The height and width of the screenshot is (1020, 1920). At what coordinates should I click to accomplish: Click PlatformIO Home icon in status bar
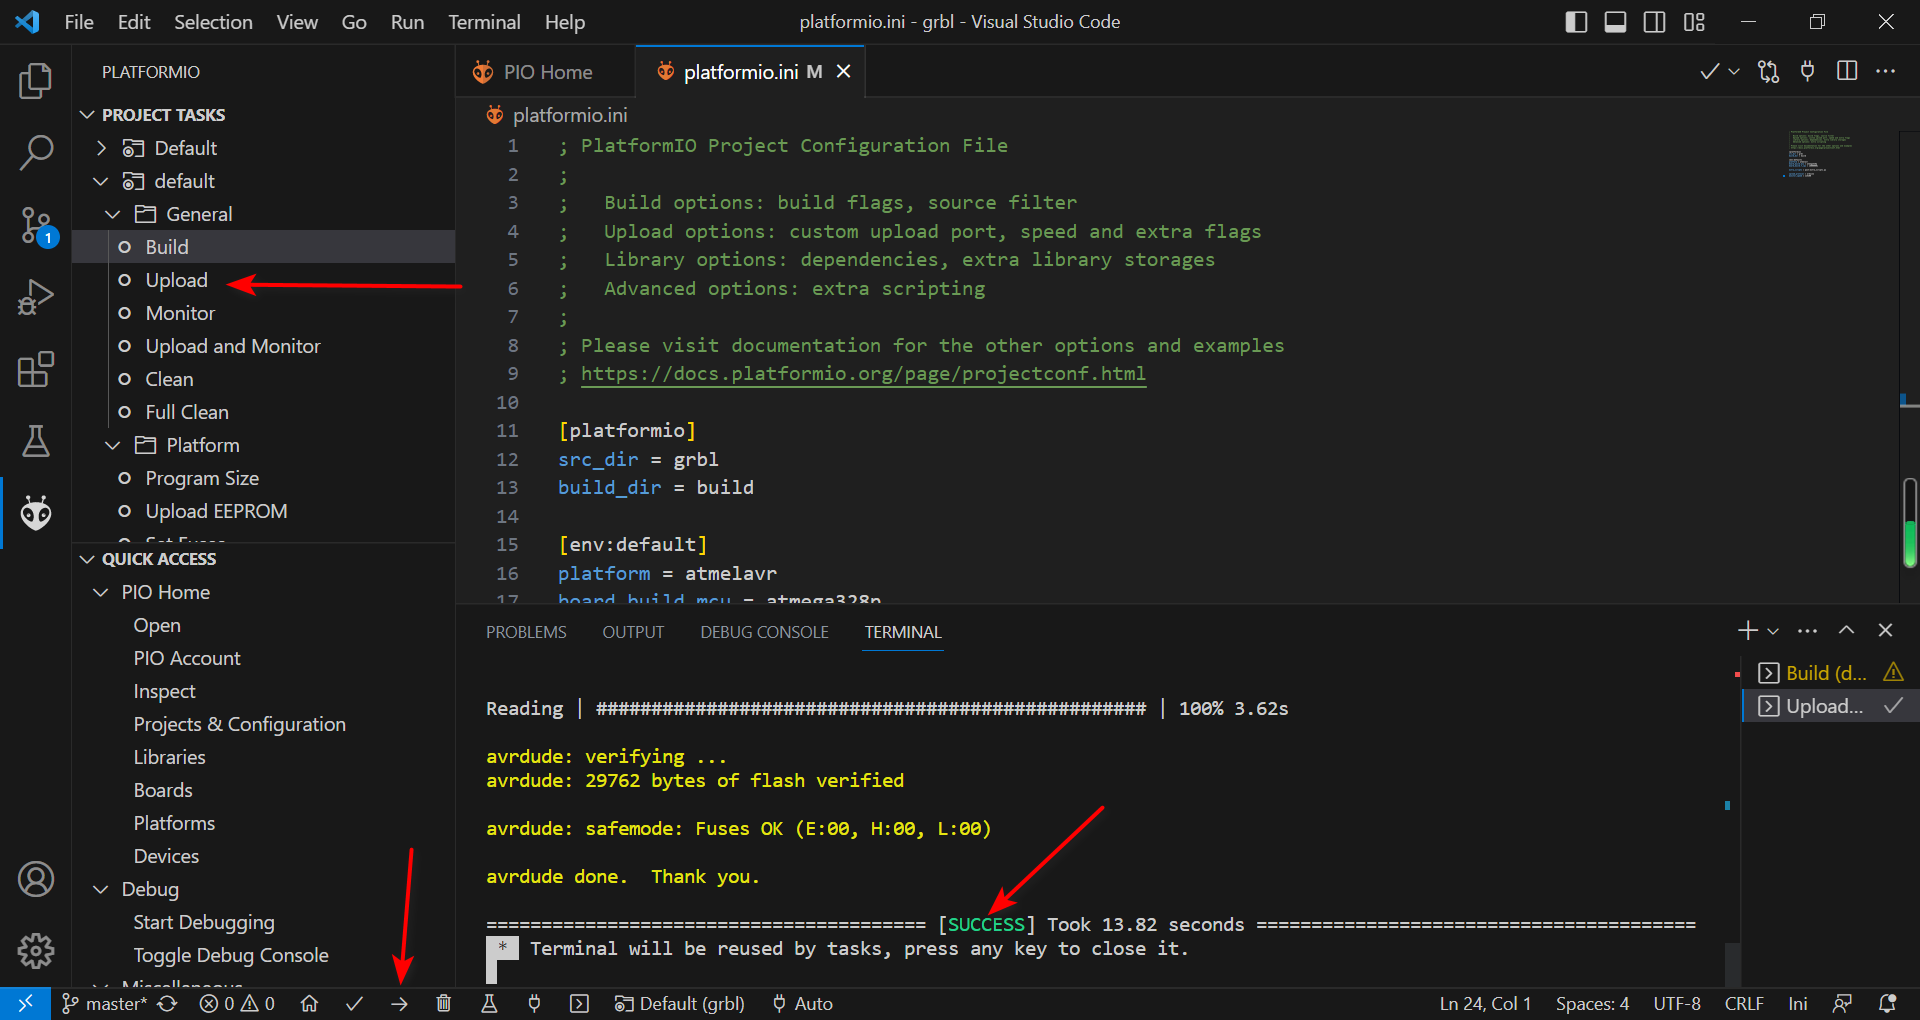310,1004
